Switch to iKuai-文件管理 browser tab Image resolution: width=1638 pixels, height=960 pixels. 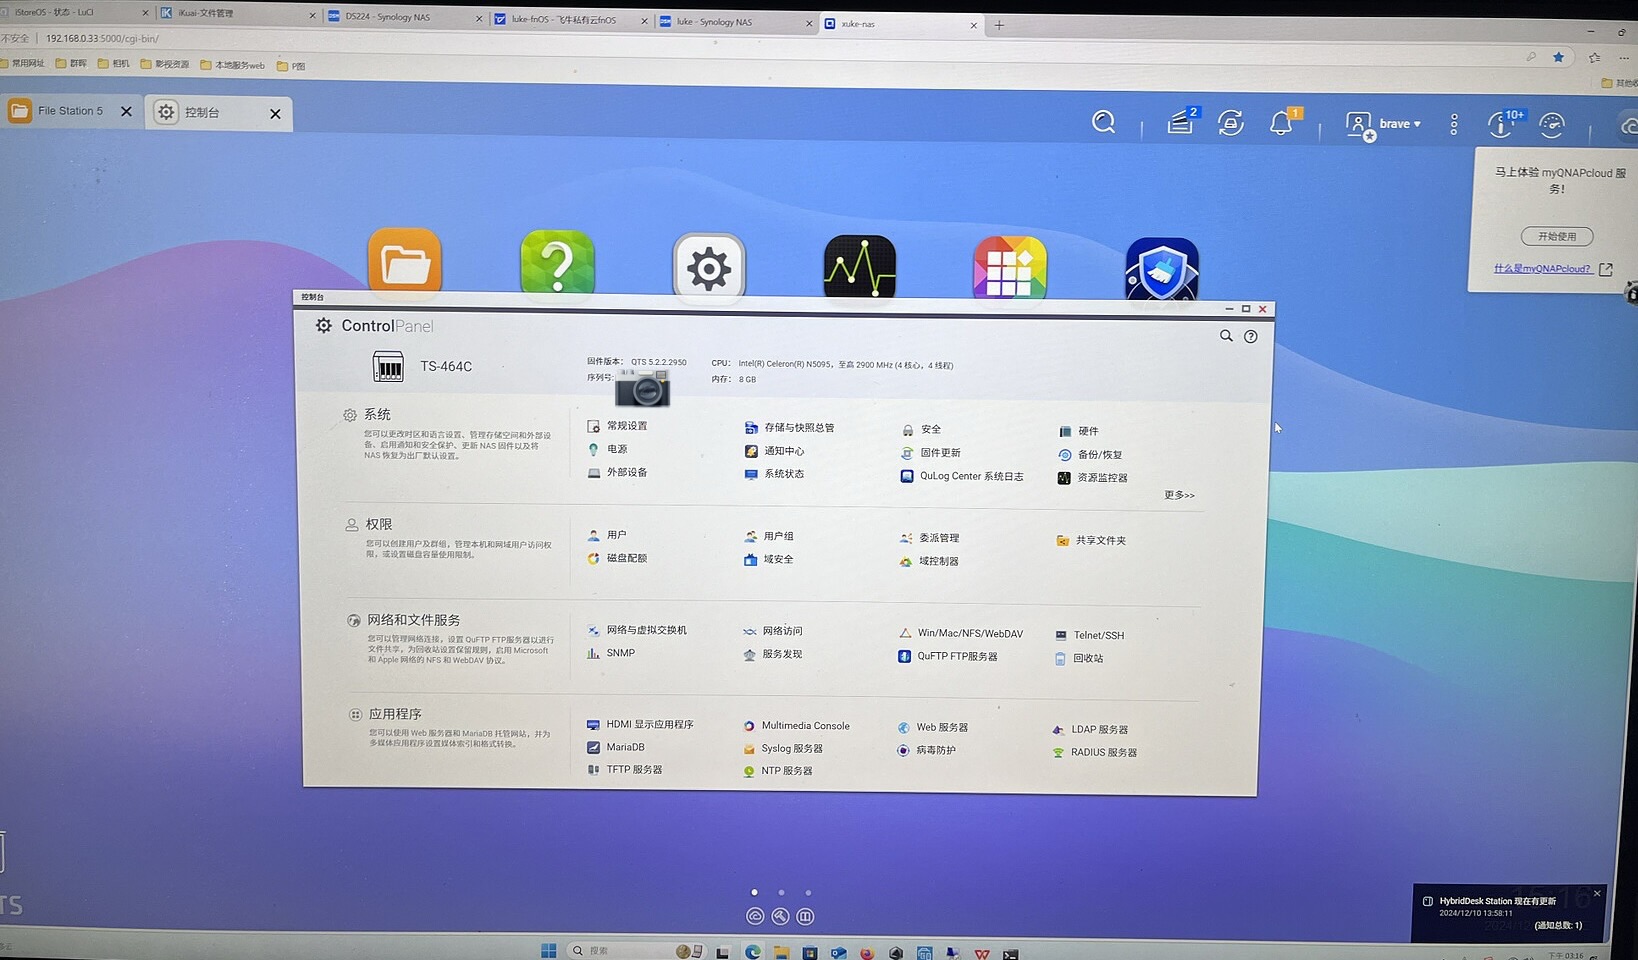[205, 13]
